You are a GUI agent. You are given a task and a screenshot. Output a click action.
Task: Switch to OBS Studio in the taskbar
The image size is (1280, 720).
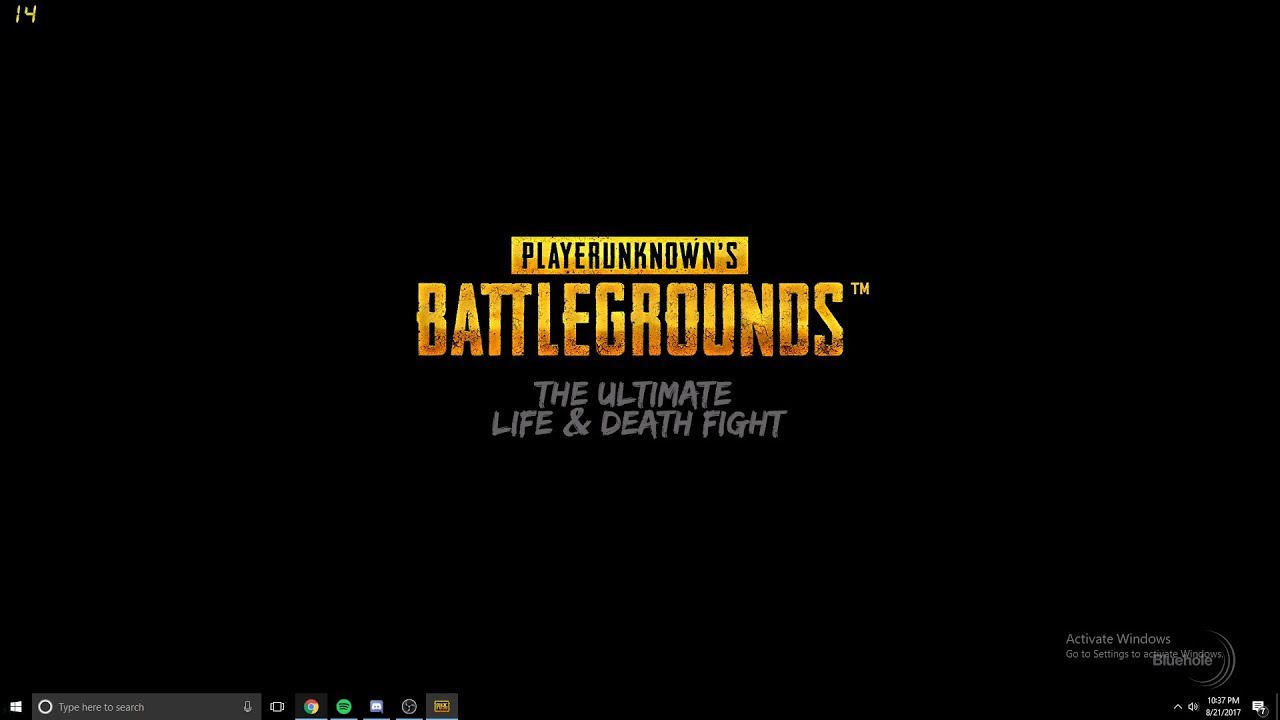(x=409, y=706)
